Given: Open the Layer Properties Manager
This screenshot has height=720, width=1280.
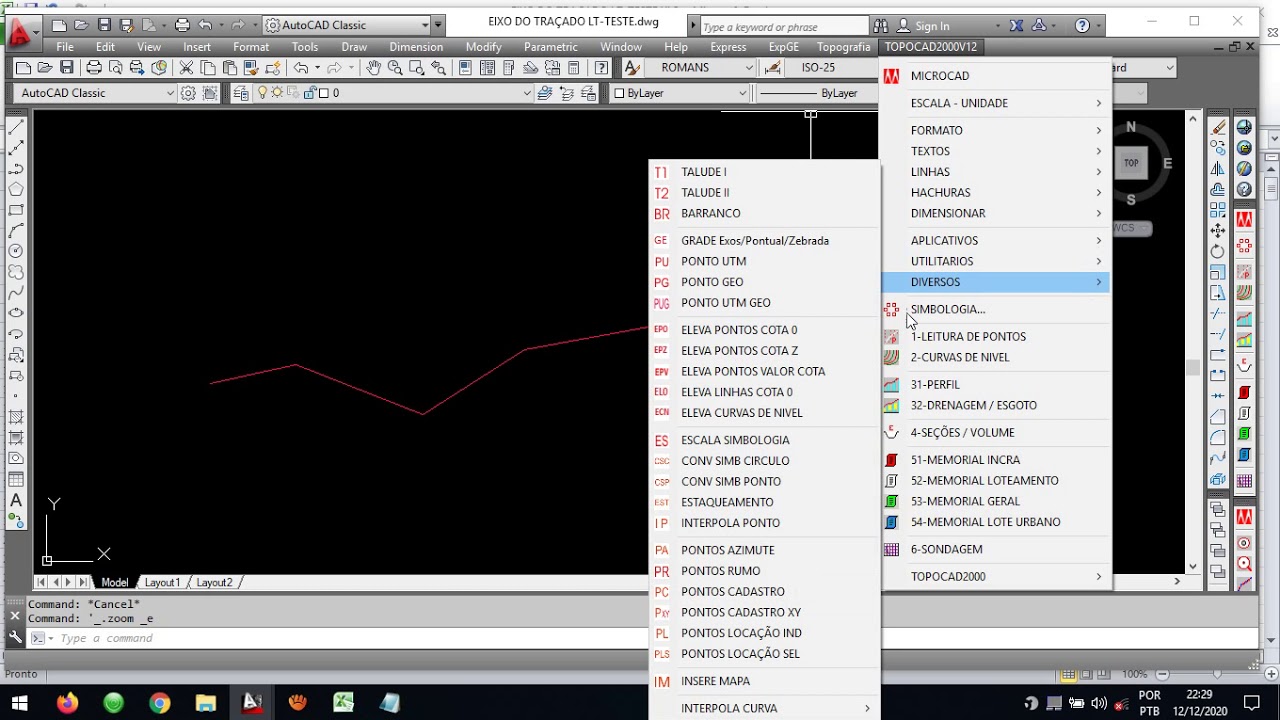Looking at the screenshot, I should pos(241,93).
